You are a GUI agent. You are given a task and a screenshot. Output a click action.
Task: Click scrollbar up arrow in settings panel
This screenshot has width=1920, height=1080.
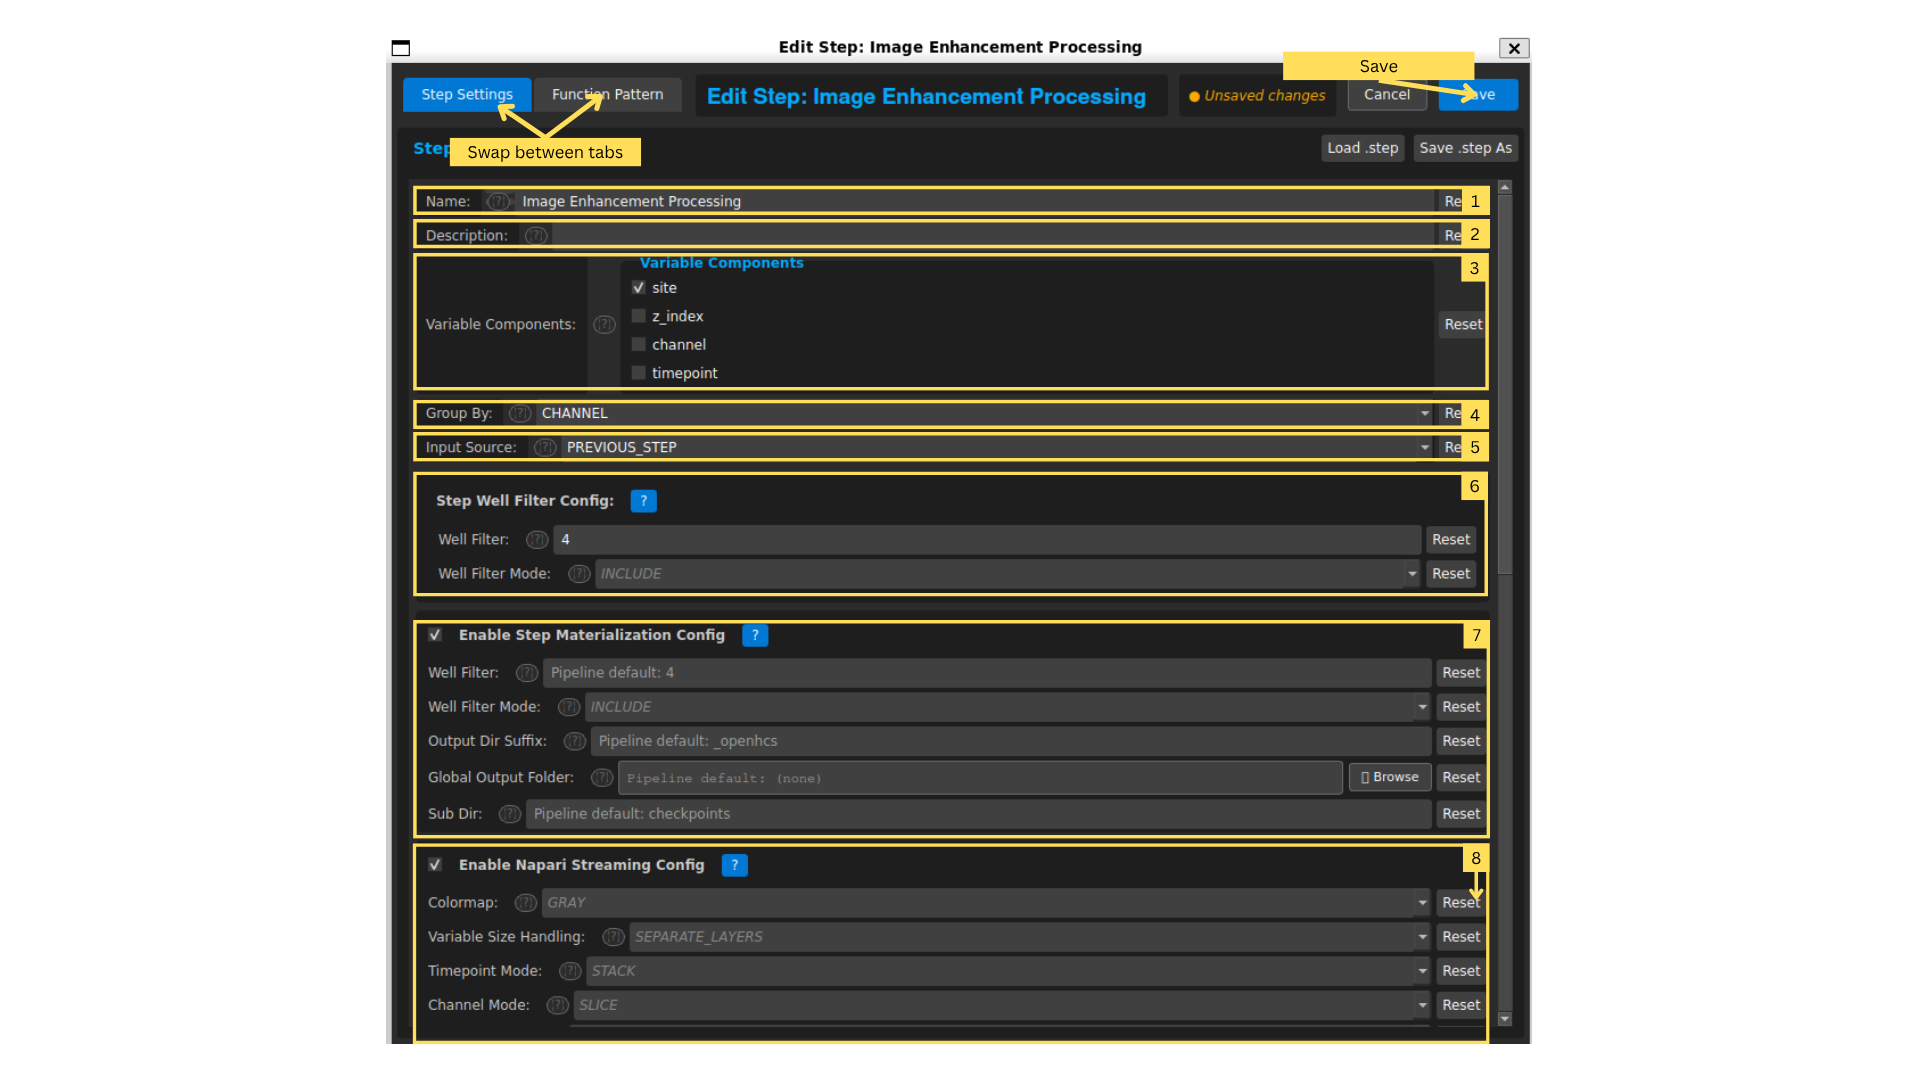pyautogui.click(x=1504, y=187)
